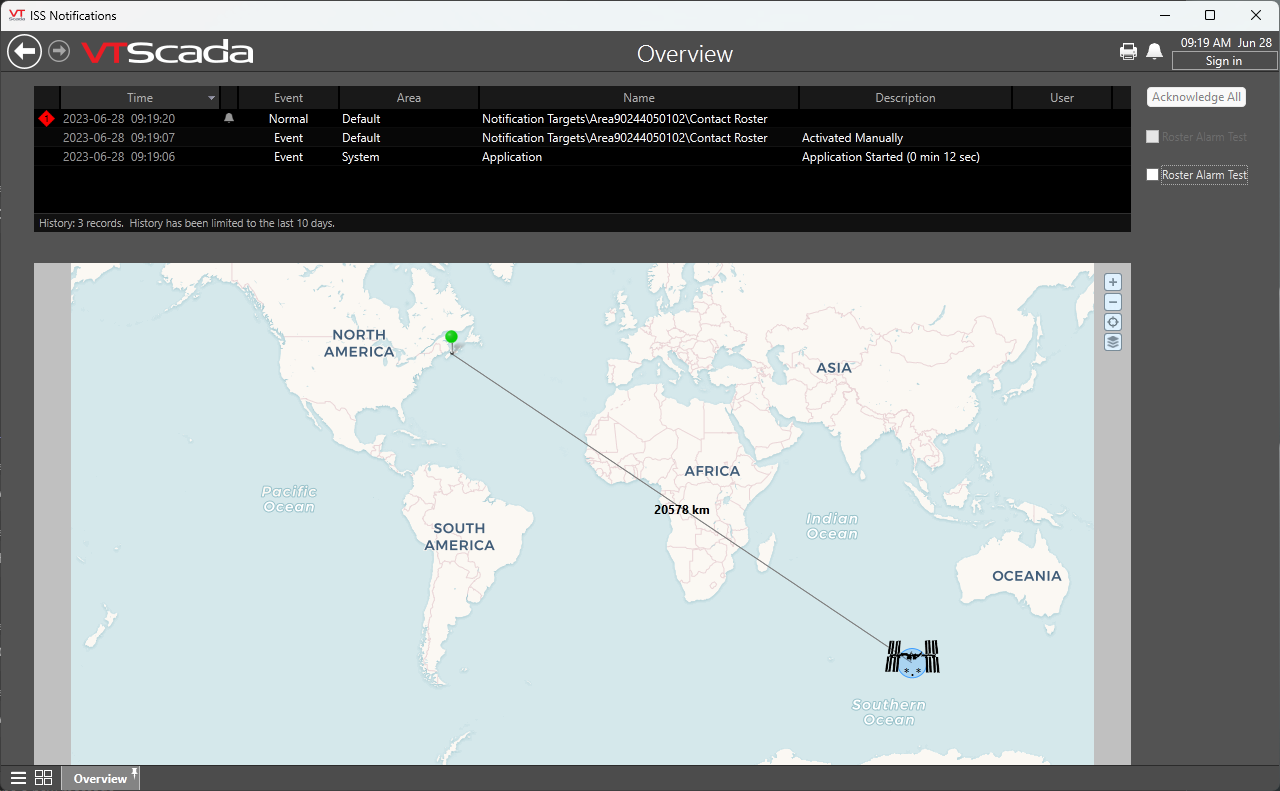Screen dimensions: 1280x791
Task: Open the page tiles grid view
Action: (x=43, y=778)
